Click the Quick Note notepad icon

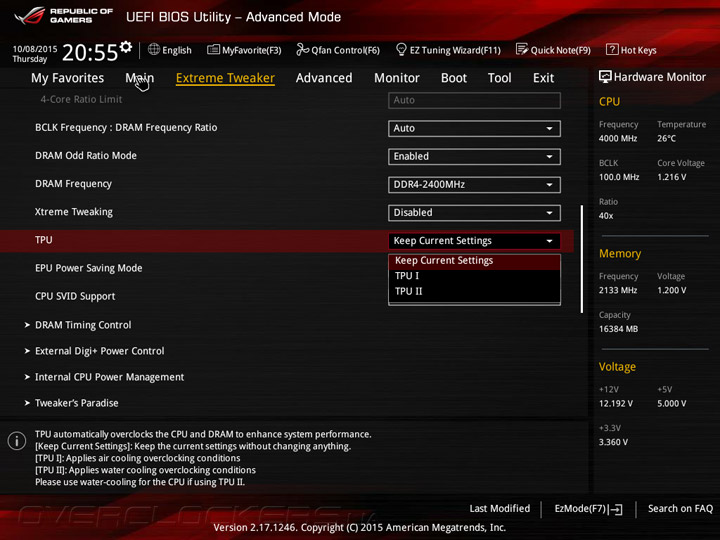point(522,49)
